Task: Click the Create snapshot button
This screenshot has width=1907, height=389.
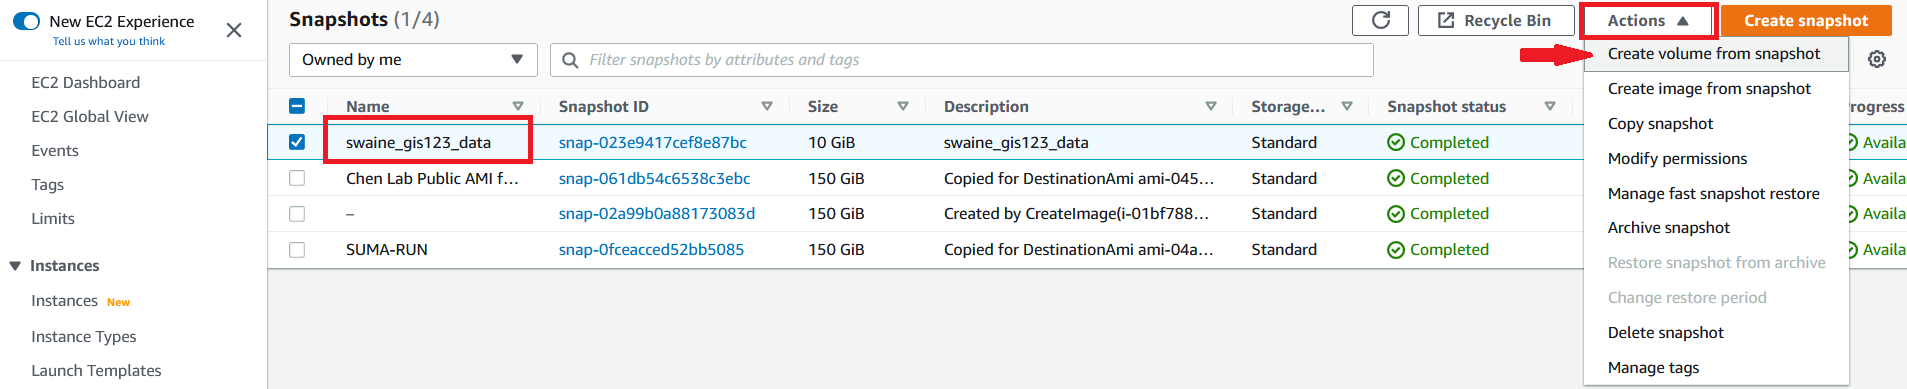Action: click(1806, 20)
